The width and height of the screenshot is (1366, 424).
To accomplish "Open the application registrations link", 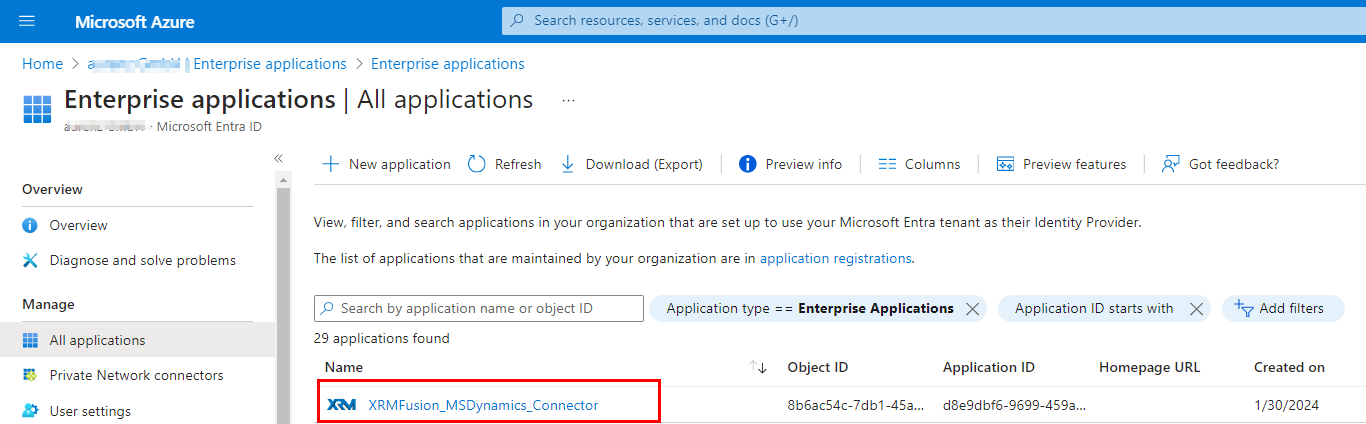I will 835,258.
